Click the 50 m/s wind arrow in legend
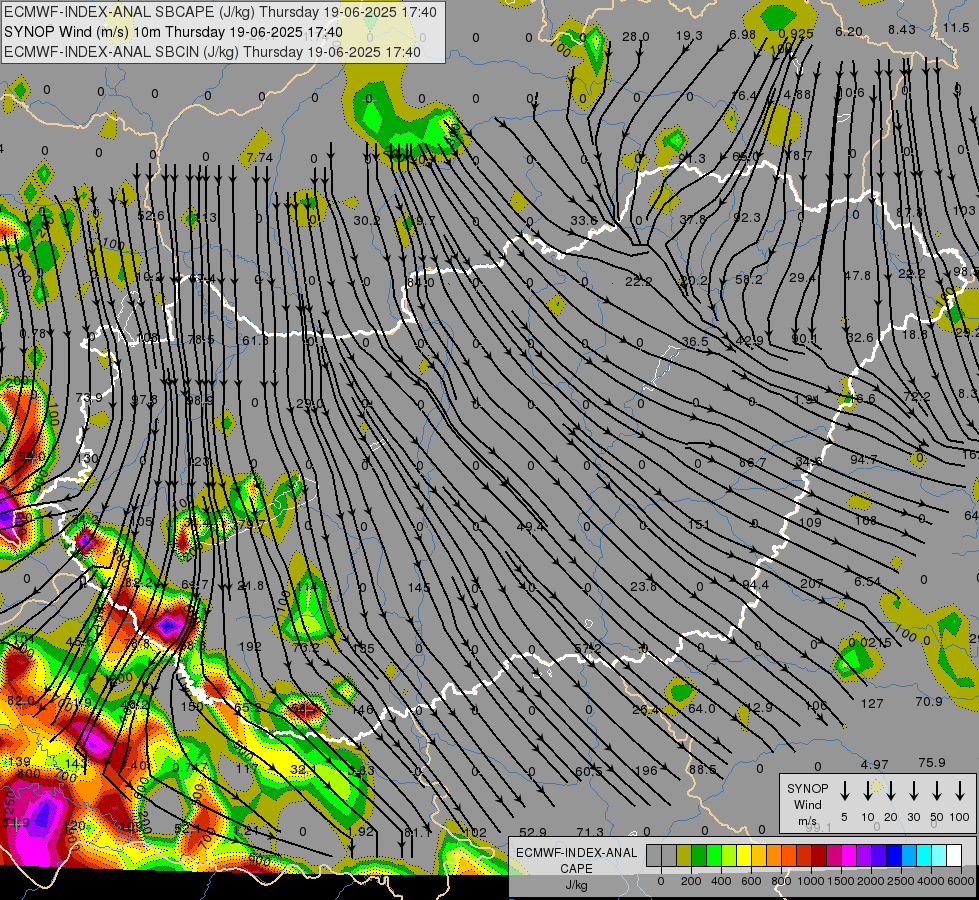 pos(937,791)
